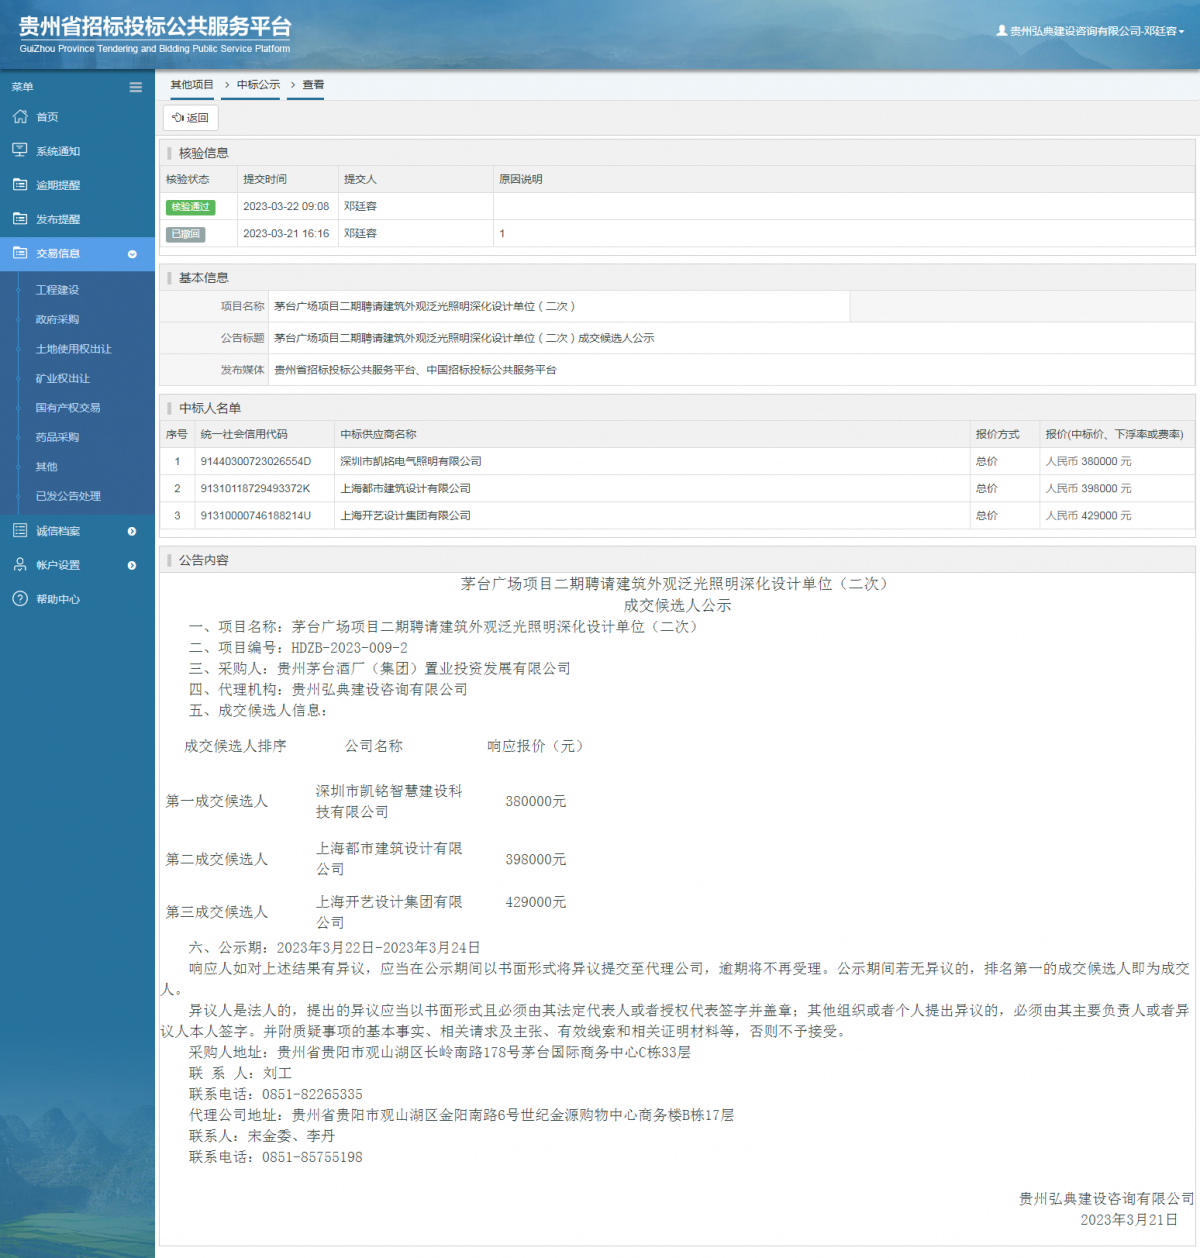1200x1258 pixels.
Task: Click phone number 0851-85755198
Action: pyautogui.click(x=312, y=1158)
